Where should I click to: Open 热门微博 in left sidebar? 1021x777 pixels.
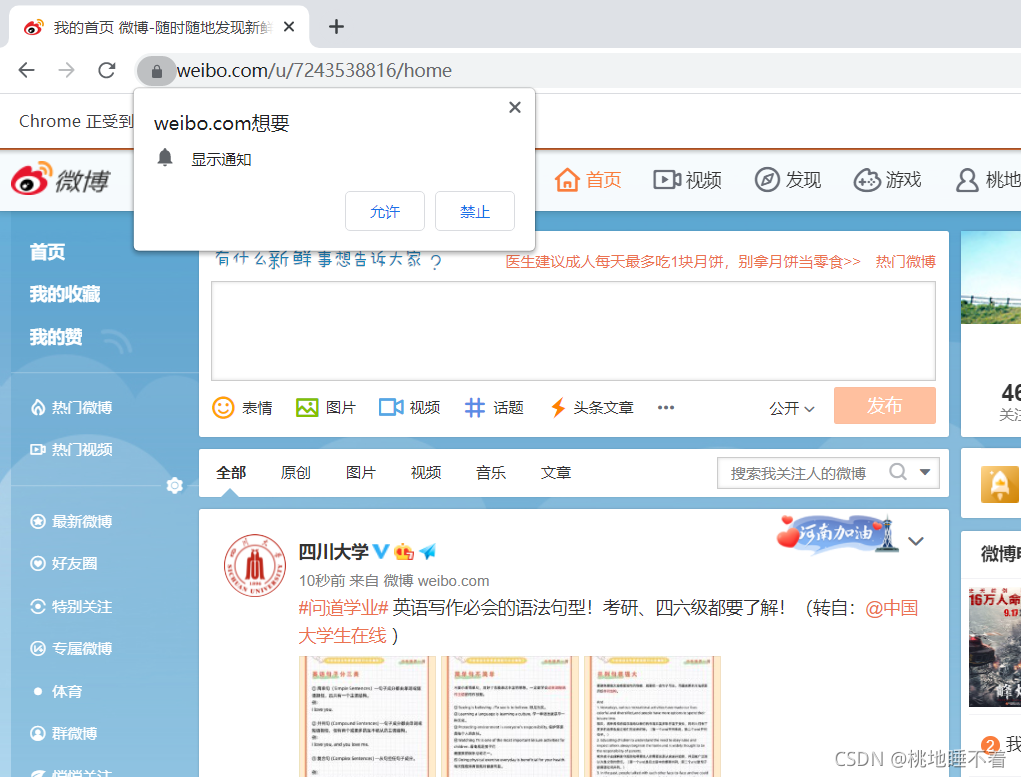pos(72,408)
